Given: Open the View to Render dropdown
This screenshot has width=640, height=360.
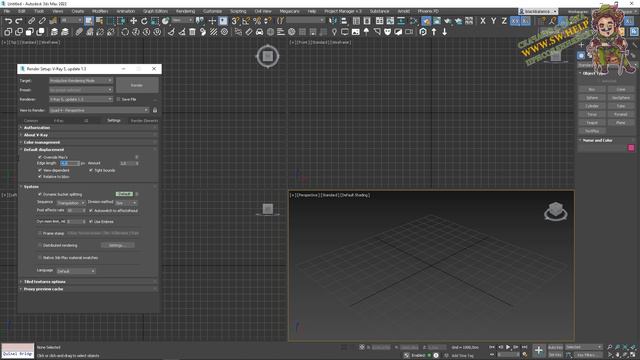Looking at the screenshot, I should (99, 110).
